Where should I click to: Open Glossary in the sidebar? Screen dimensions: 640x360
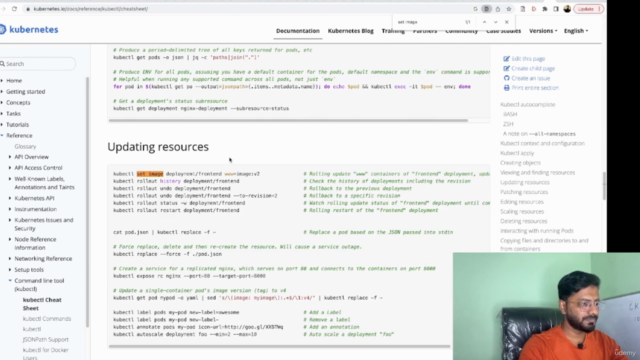(25, 146)
